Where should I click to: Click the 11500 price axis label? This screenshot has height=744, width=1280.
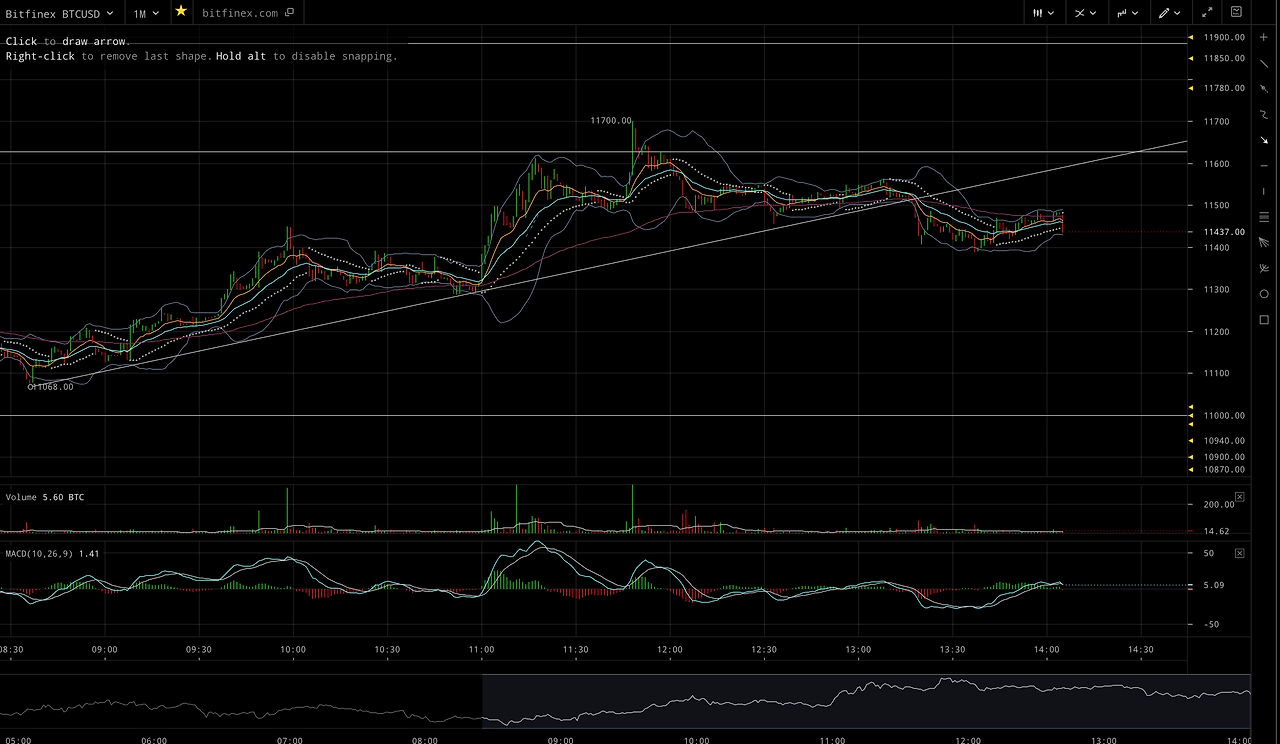click(x=1217, y=206)
